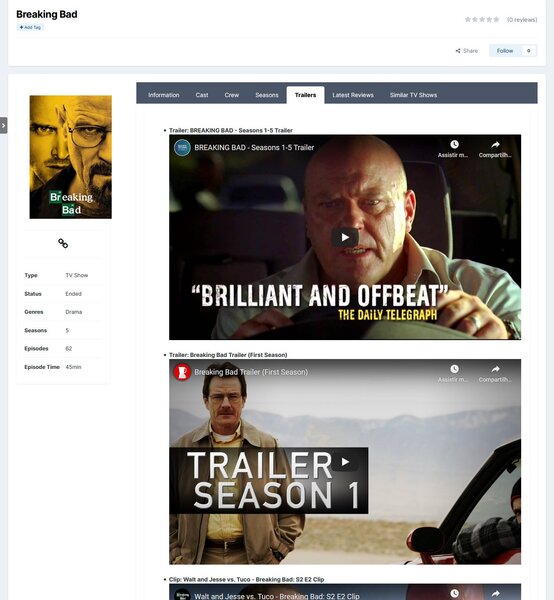Viewport: 554px width, 600px height.
Task: Click Watch Later clock on Seasons 1-5 Trailer
Action: click(x=454, y=144)
